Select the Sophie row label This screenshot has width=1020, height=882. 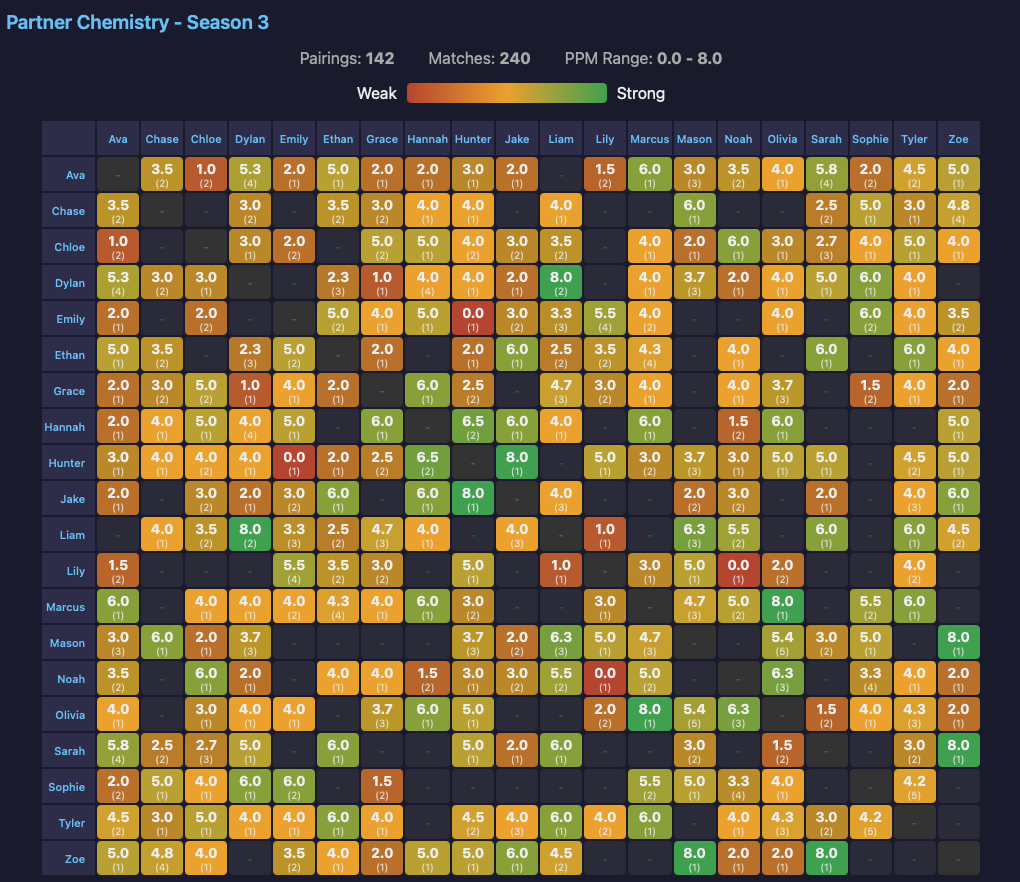click(x=69, y=787)
